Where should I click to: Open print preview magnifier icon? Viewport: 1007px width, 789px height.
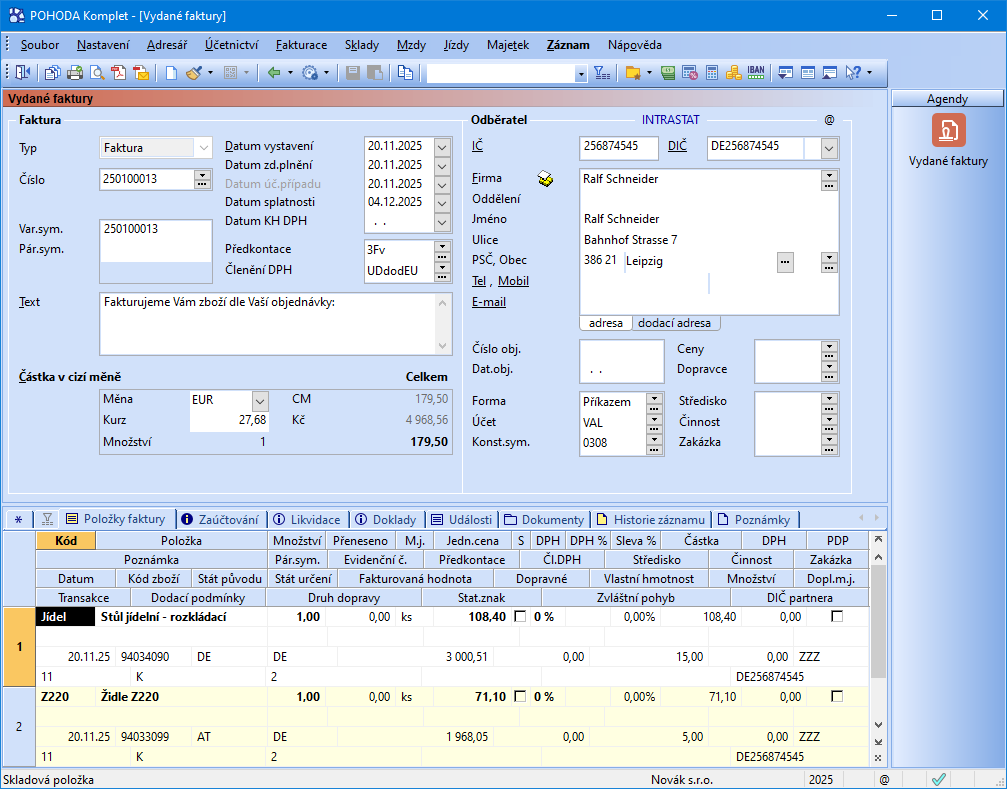(97, 73)
